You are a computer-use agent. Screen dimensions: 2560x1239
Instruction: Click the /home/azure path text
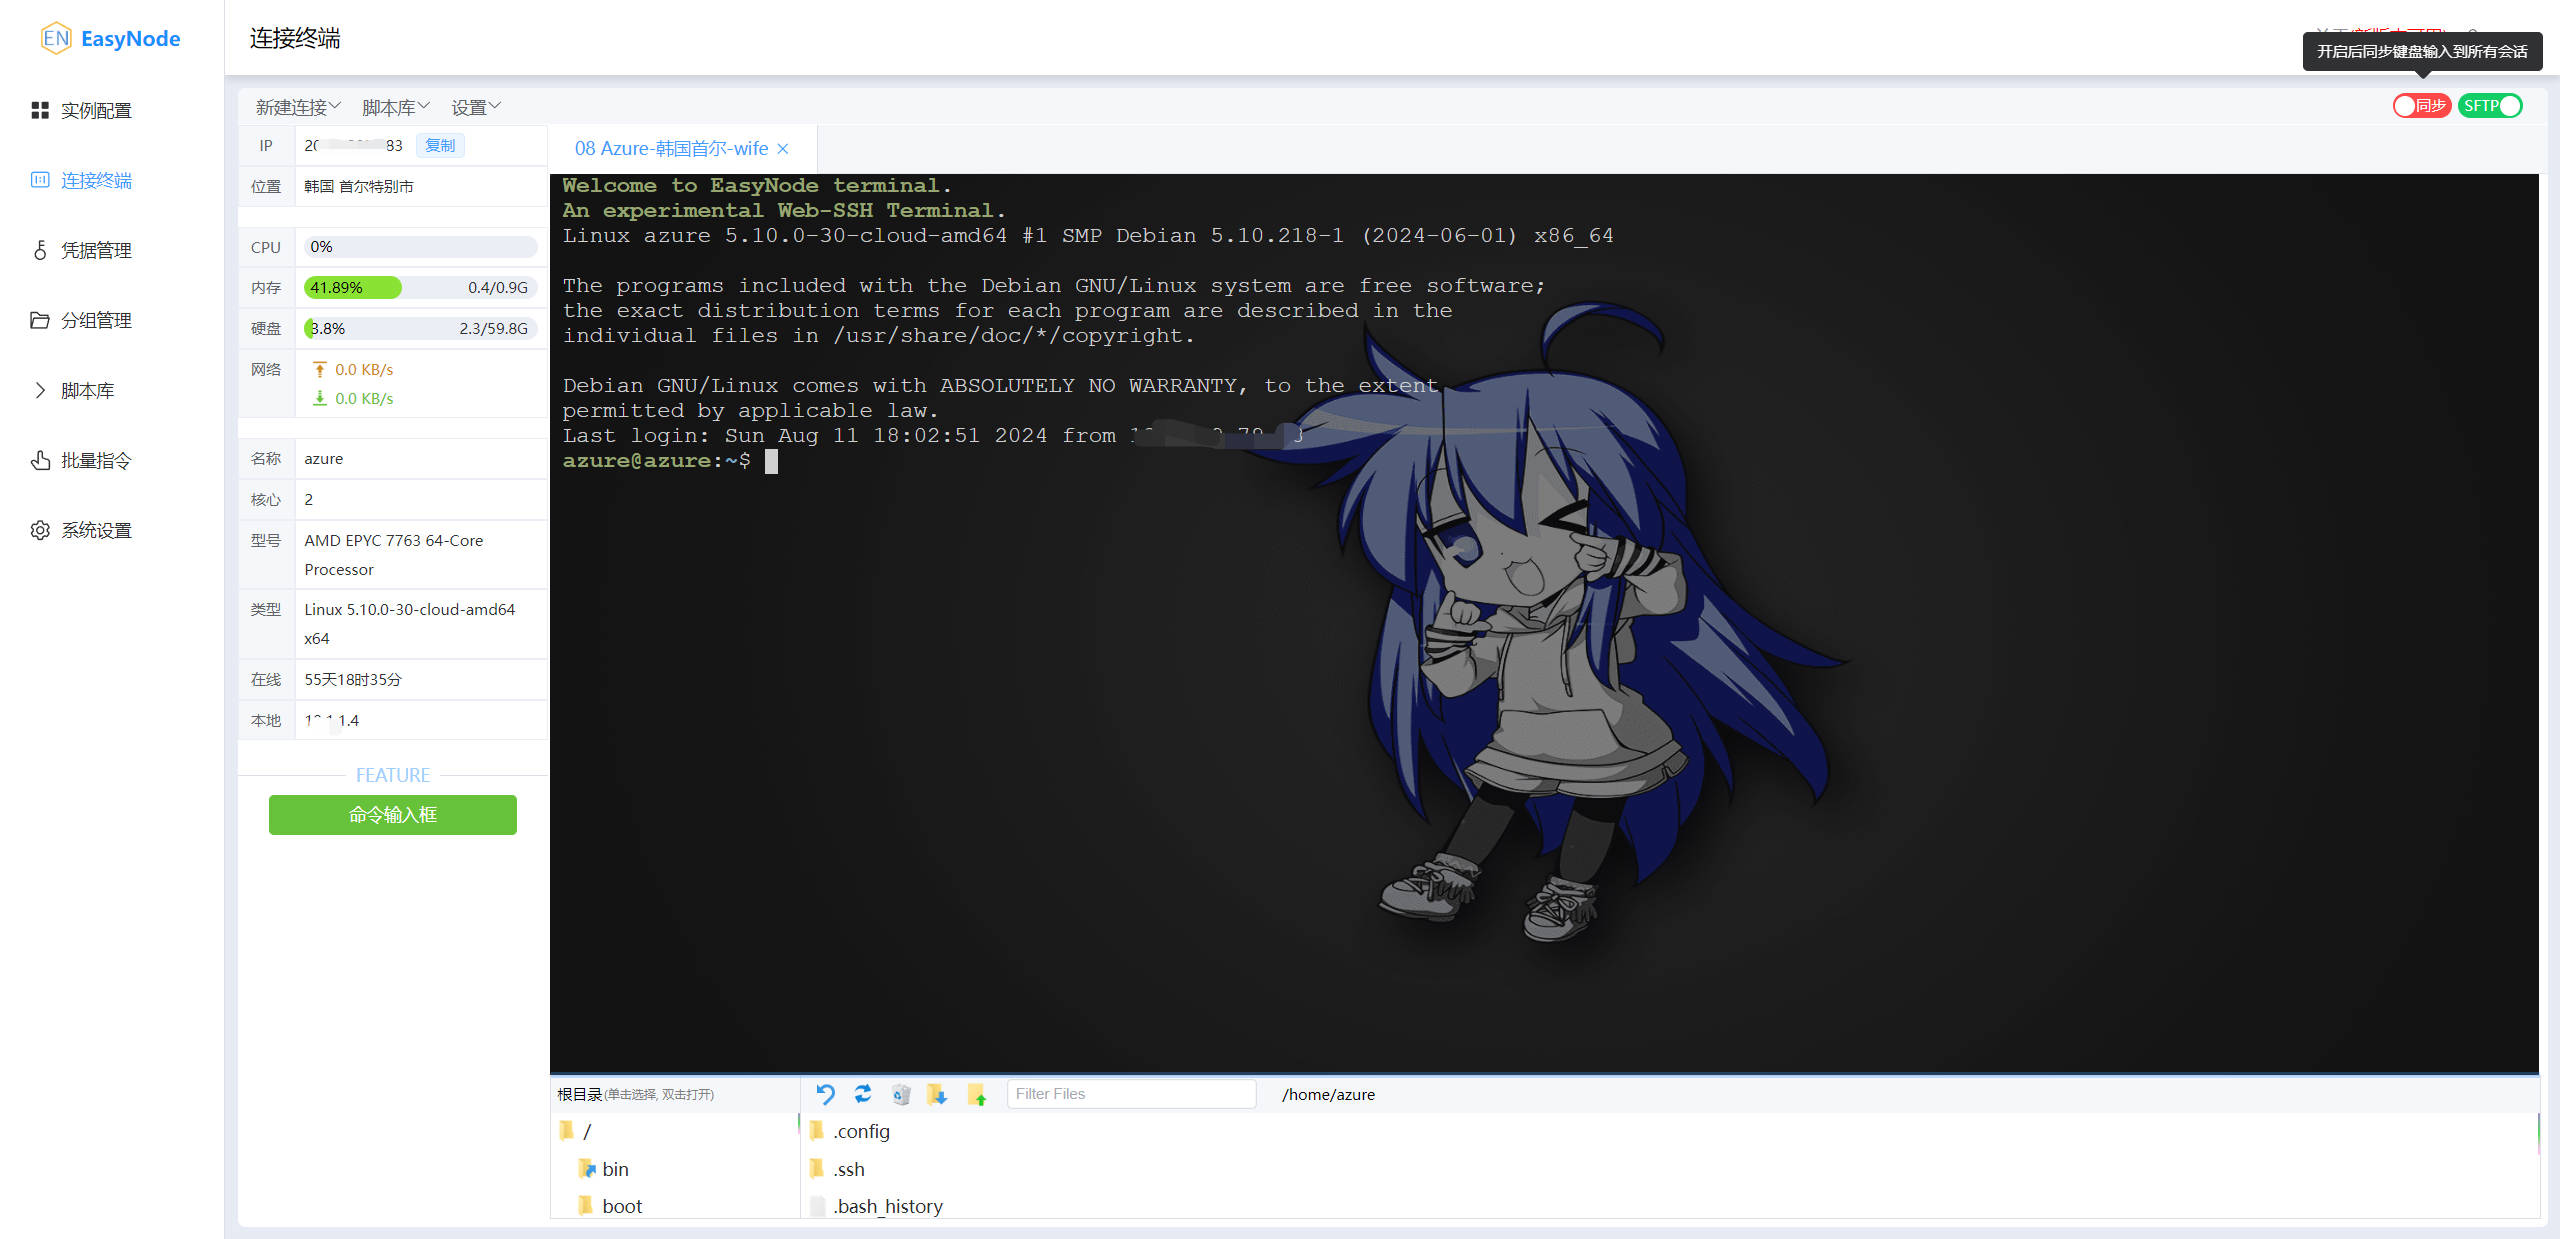[x=1328, y=1095]
